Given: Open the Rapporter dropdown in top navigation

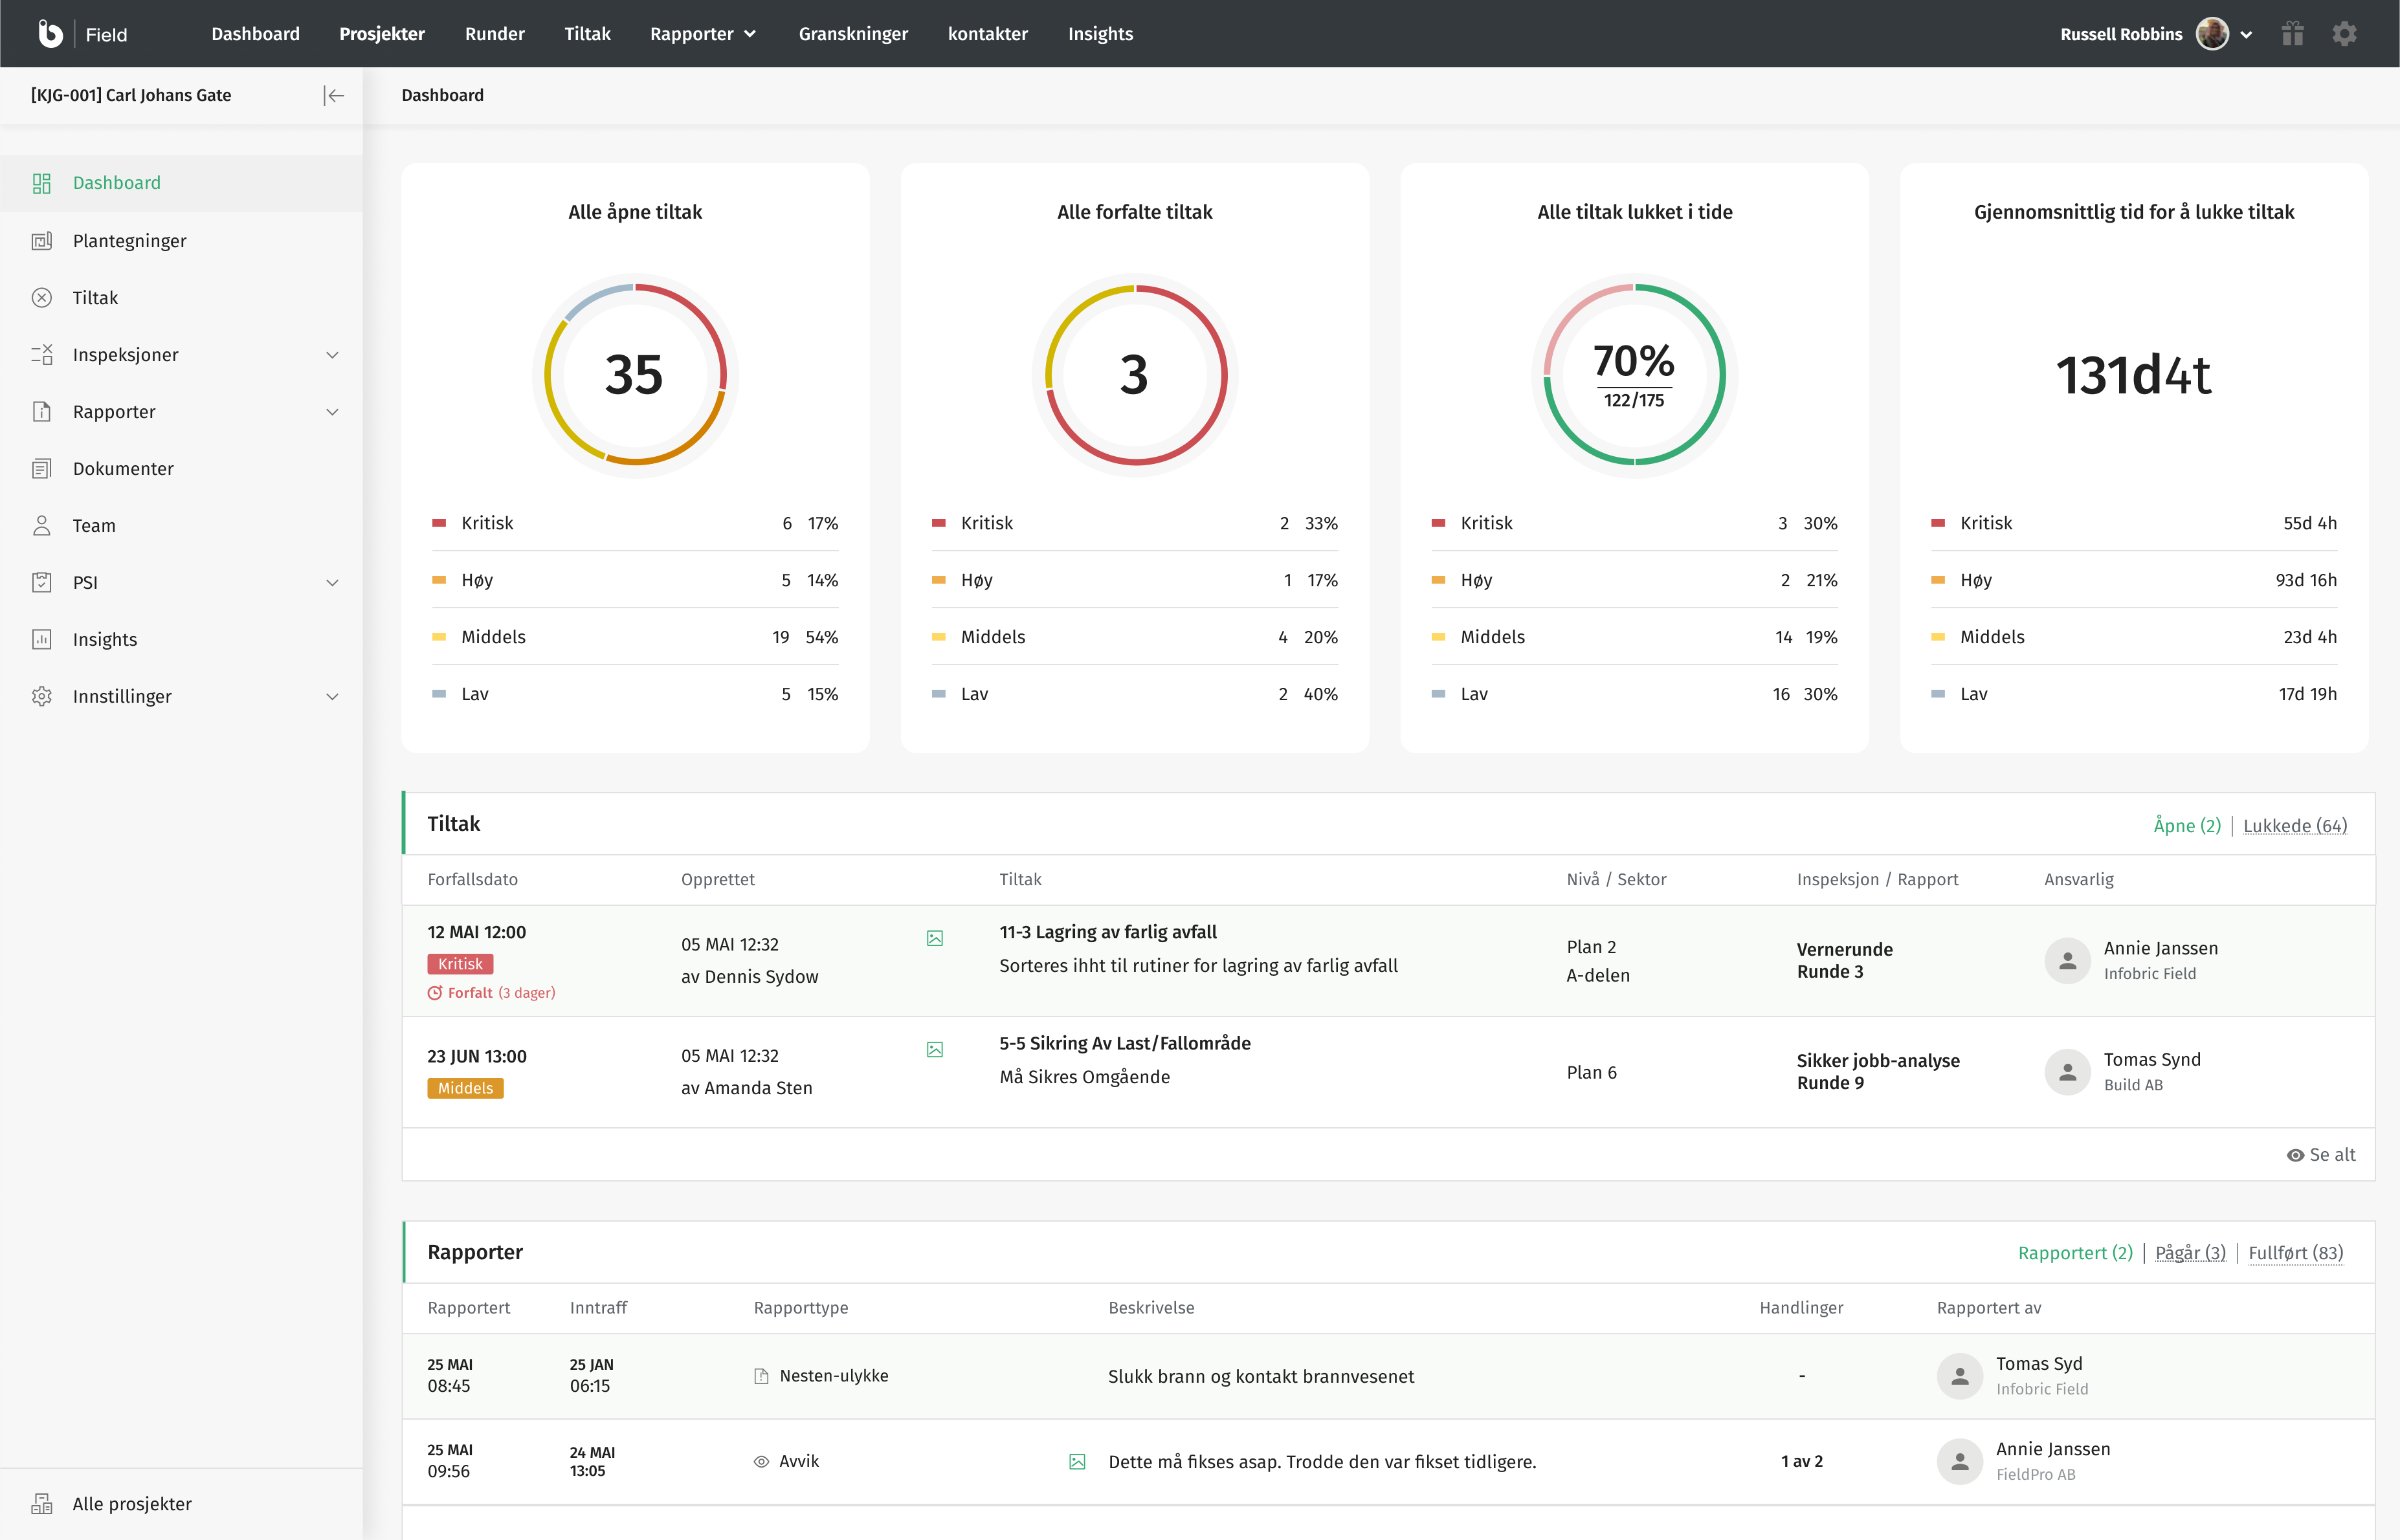Looking at the screenshot, I should 703,34.
